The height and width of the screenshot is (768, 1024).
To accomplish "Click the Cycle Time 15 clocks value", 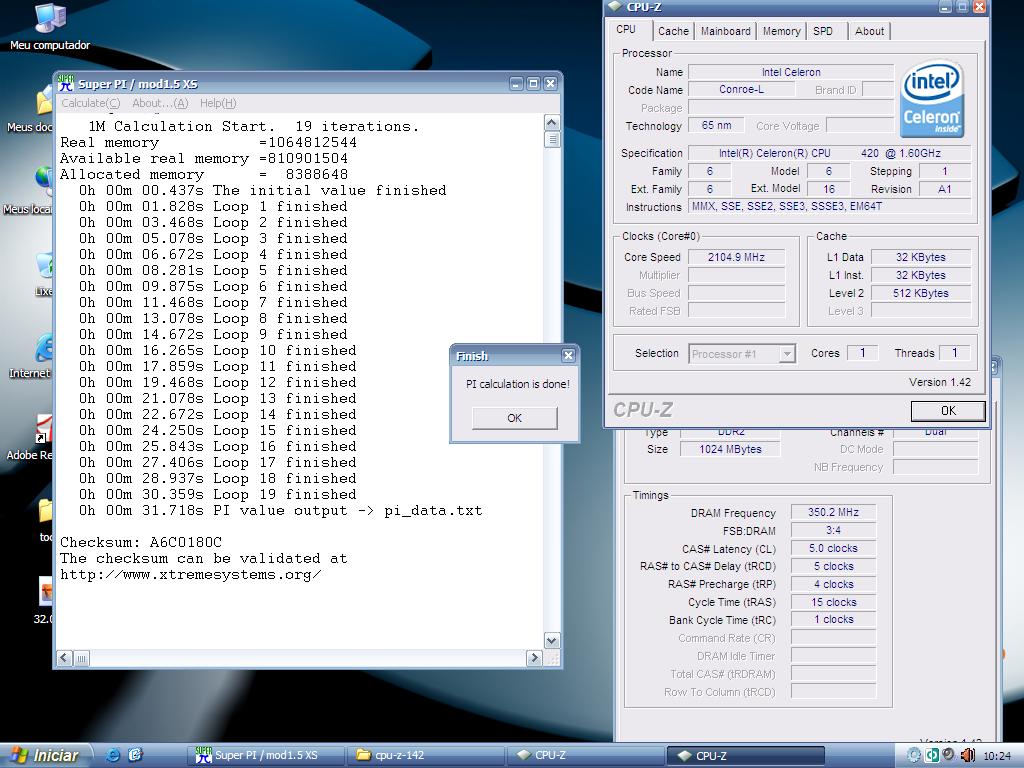I will tap(833, 602).
